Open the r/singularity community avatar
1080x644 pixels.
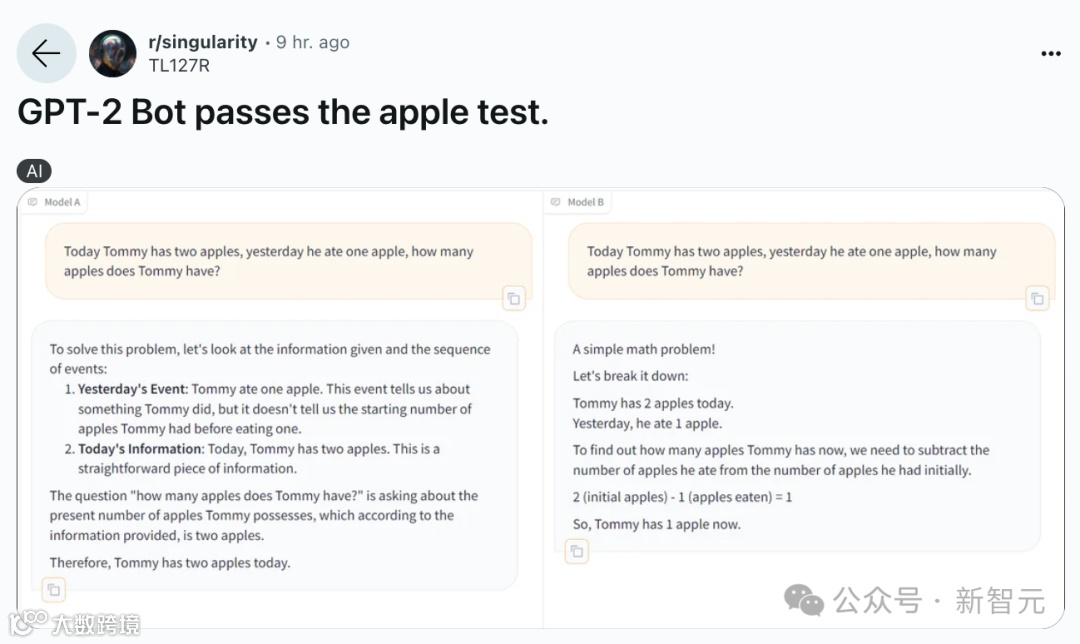[113, 53]
